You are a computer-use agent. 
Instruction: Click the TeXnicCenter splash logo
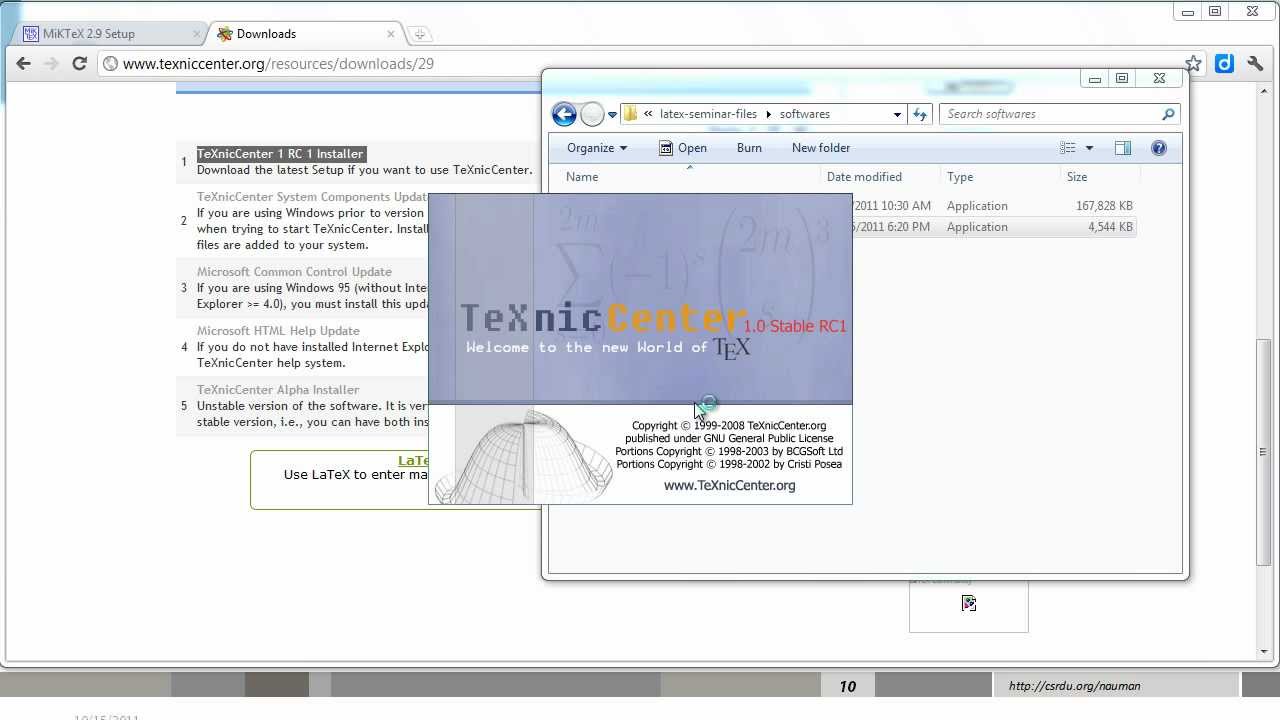[603, 319]
